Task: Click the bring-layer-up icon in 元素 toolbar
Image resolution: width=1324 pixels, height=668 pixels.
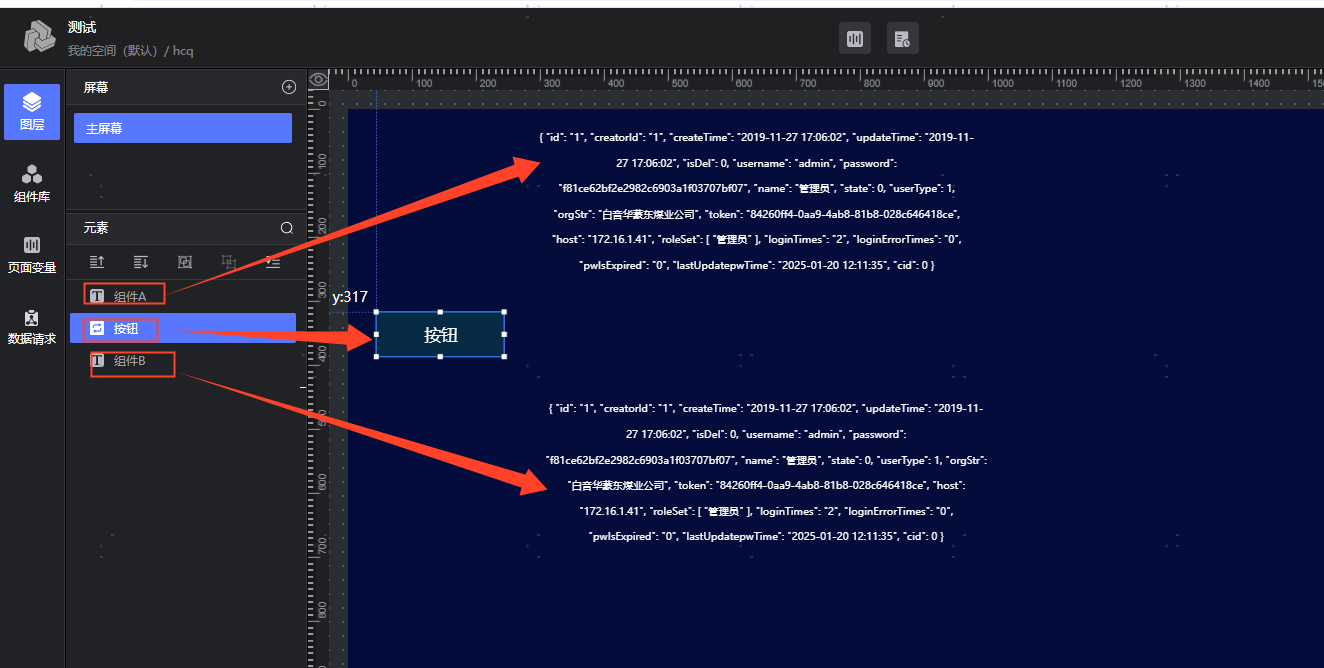Action: pos(97,262)
